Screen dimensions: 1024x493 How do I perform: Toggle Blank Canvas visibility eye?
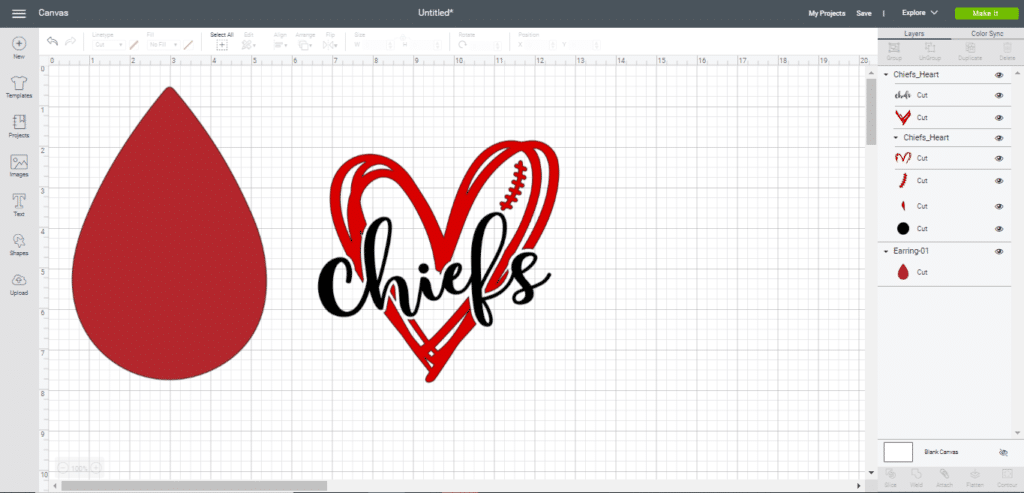click(1004, 452)
